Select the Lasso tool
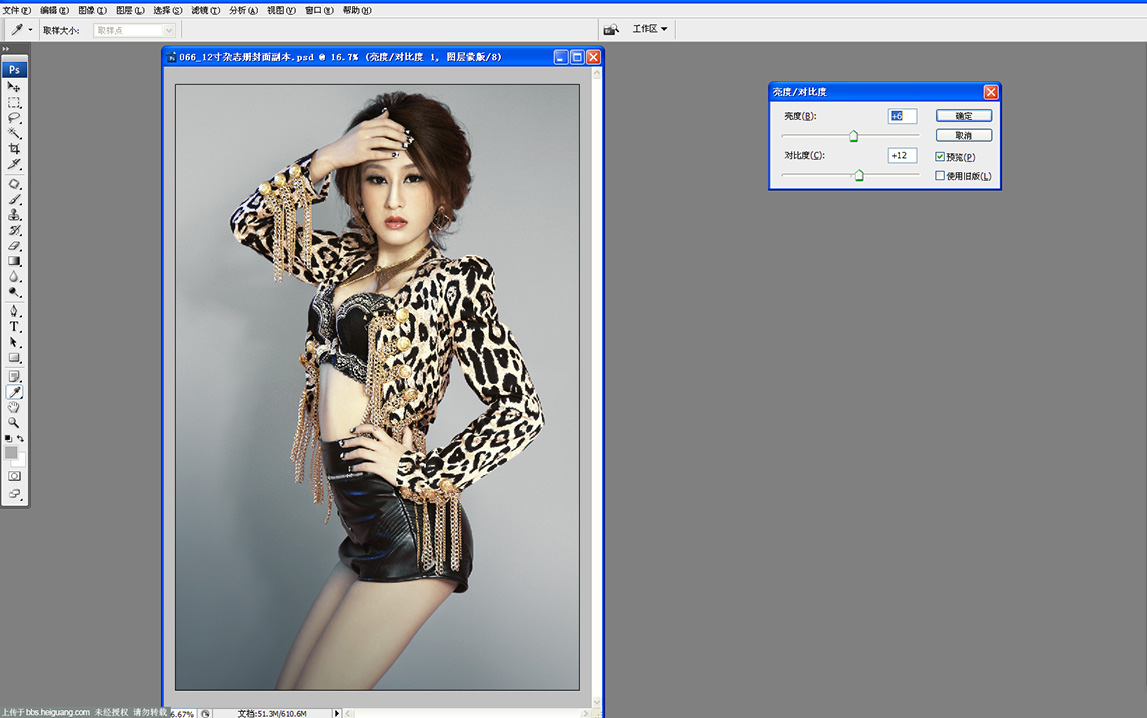The width and height of the screenshot is (1147, 718). point(14,118)
